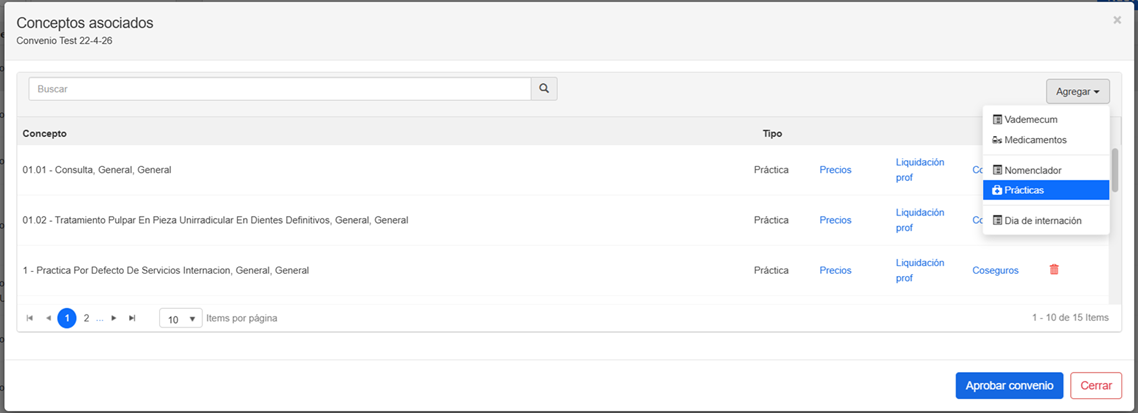Open the Agregar dropdown button
This screenshot has height=413, width=1138.
point(1078,91)
